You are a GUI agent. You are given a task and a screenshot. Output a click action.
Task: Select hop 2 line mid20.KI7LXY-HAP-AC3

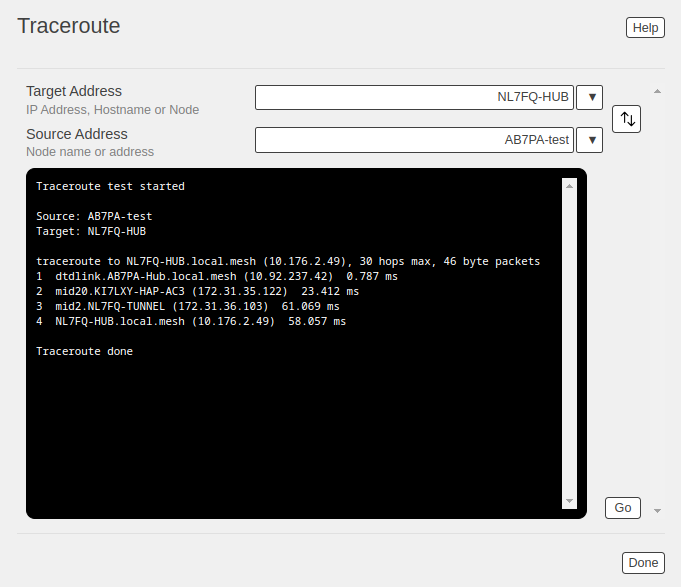tap(198, 291)
